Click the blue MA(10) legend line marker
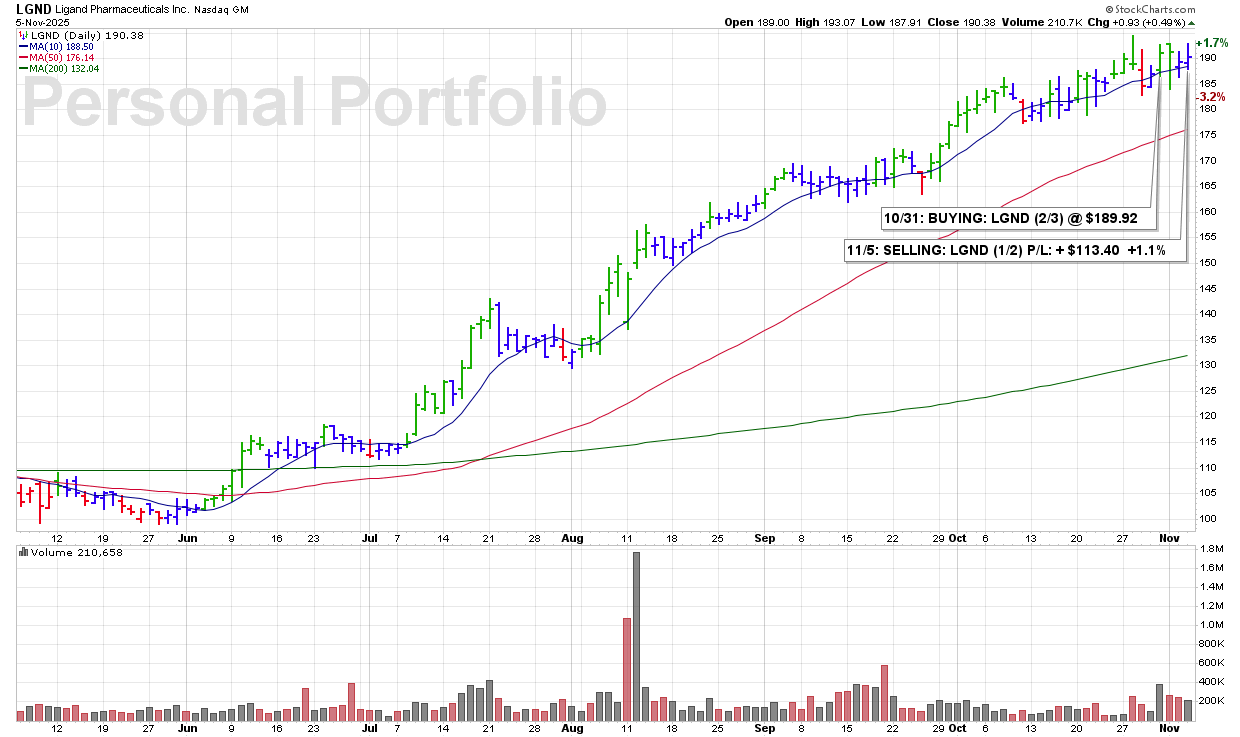 pos(22,46)
